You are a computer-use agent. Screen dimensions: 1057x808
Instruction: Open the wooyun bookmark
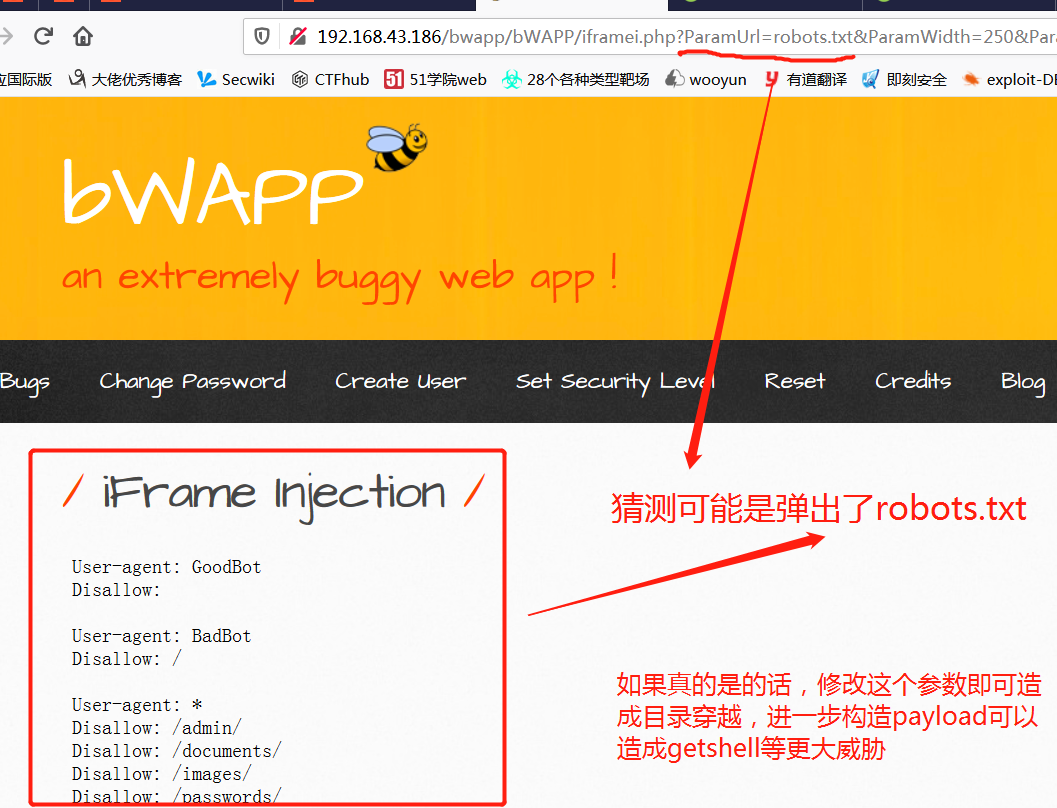[x=706, y=79]
